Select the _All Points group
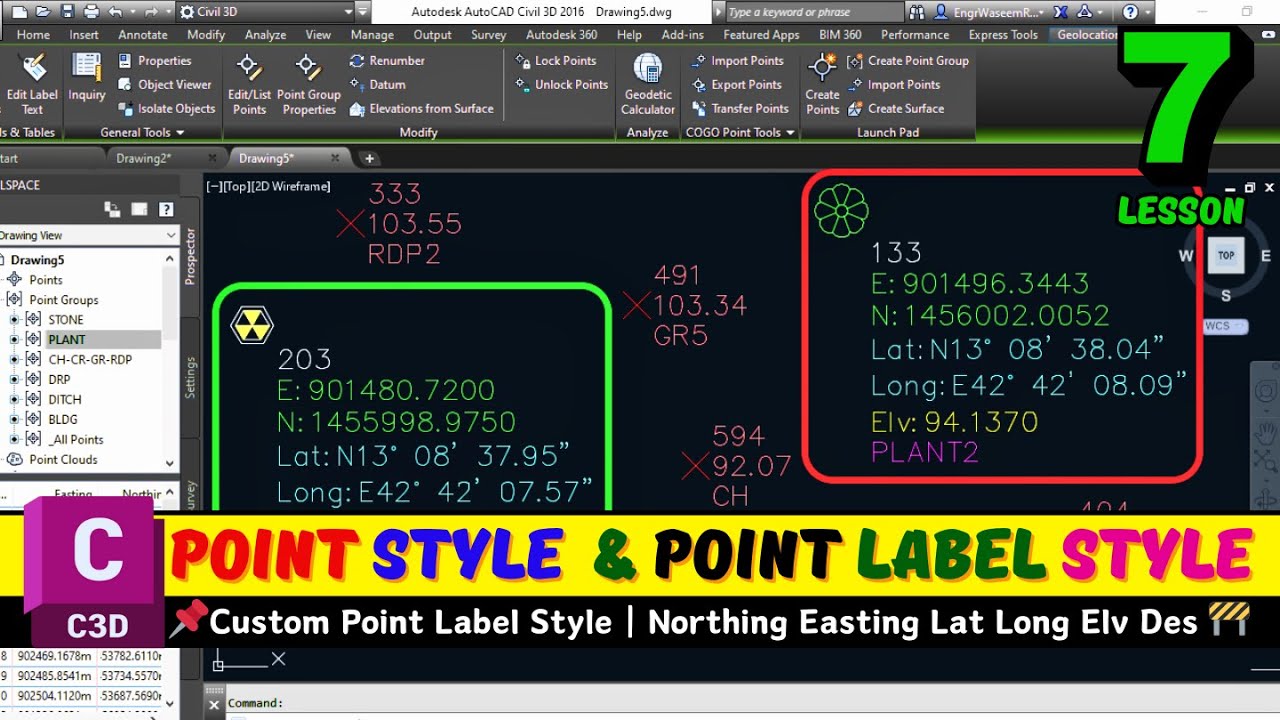This screenshot has width=1280, height=720. click(75, 440)
